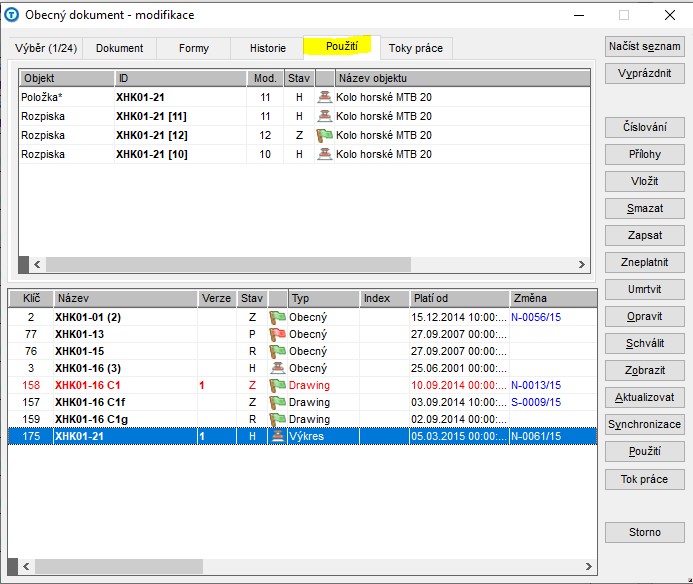The width and height of the screenshot is (693, 584).
Task: Click the application logo icon in title bar
Action: pyautogui.click(x=11, y=15)
